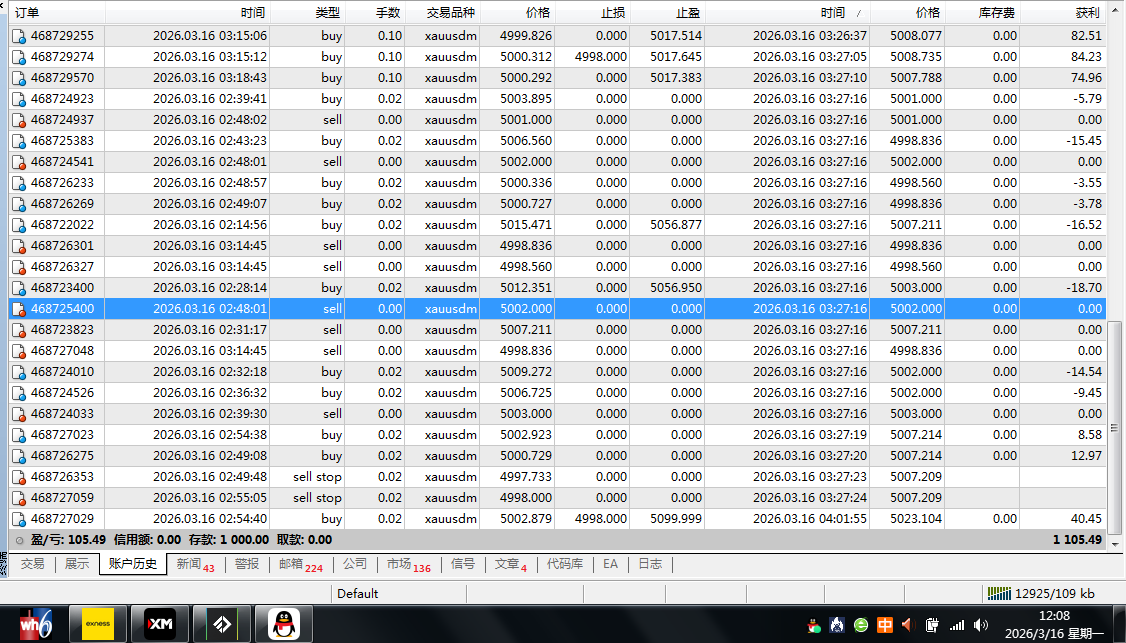Image resolution: width=1126 pixels, height=643 pixels.
Task: Open the 日志 tab
Action: (650, 564)
